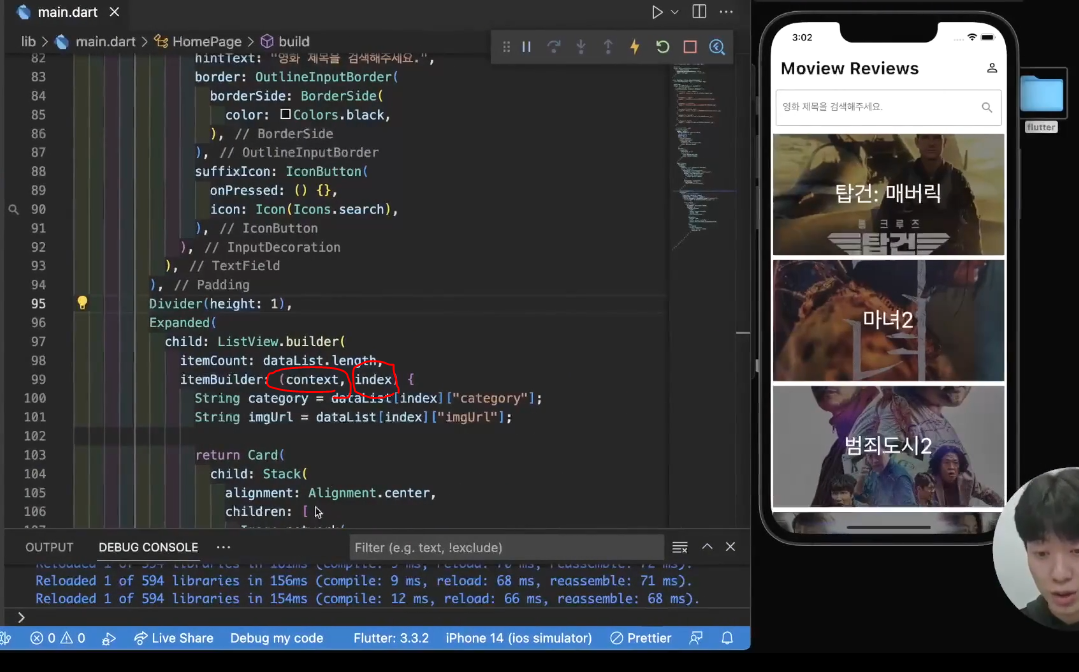Tap the movie search field in simulator
This screenshot has width=1079, height=672.
click(888, 107)
